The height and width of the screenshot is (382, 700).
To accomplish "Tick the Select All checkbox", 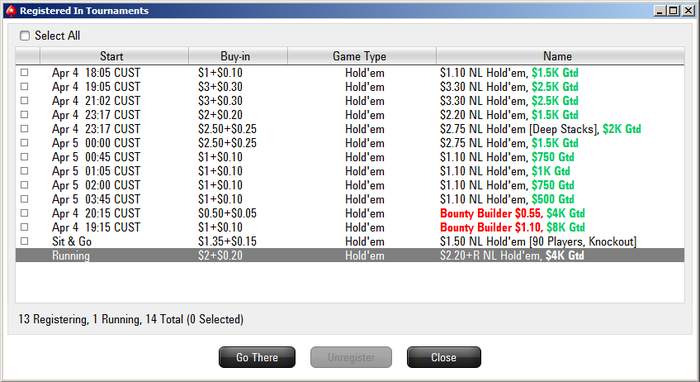I will click(x=25, y=36).
